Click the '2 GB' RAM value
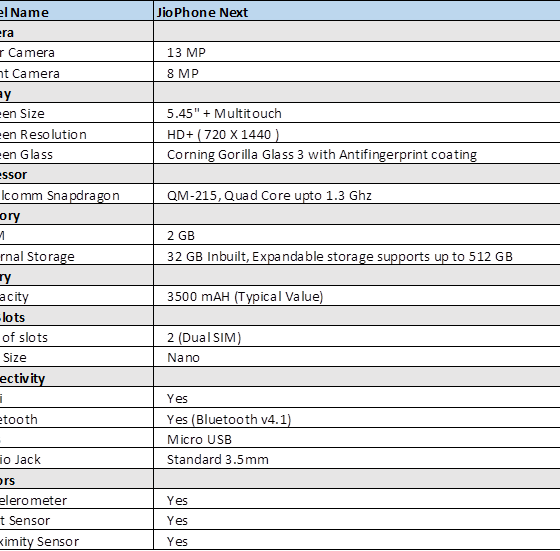Screen dimensions: 560x551 tap(181, 236)
